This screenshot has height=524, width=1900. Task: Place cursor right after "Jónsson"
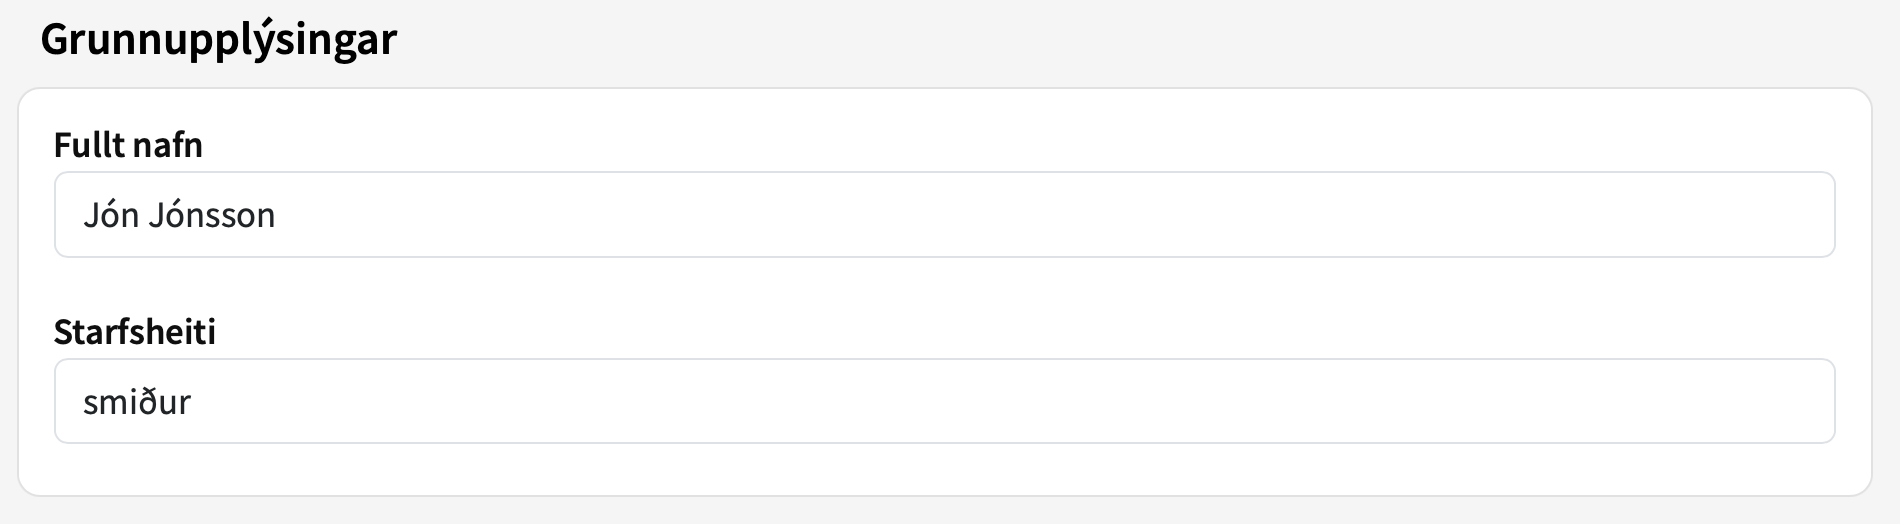pyautogui.click(x=277, y=215)
